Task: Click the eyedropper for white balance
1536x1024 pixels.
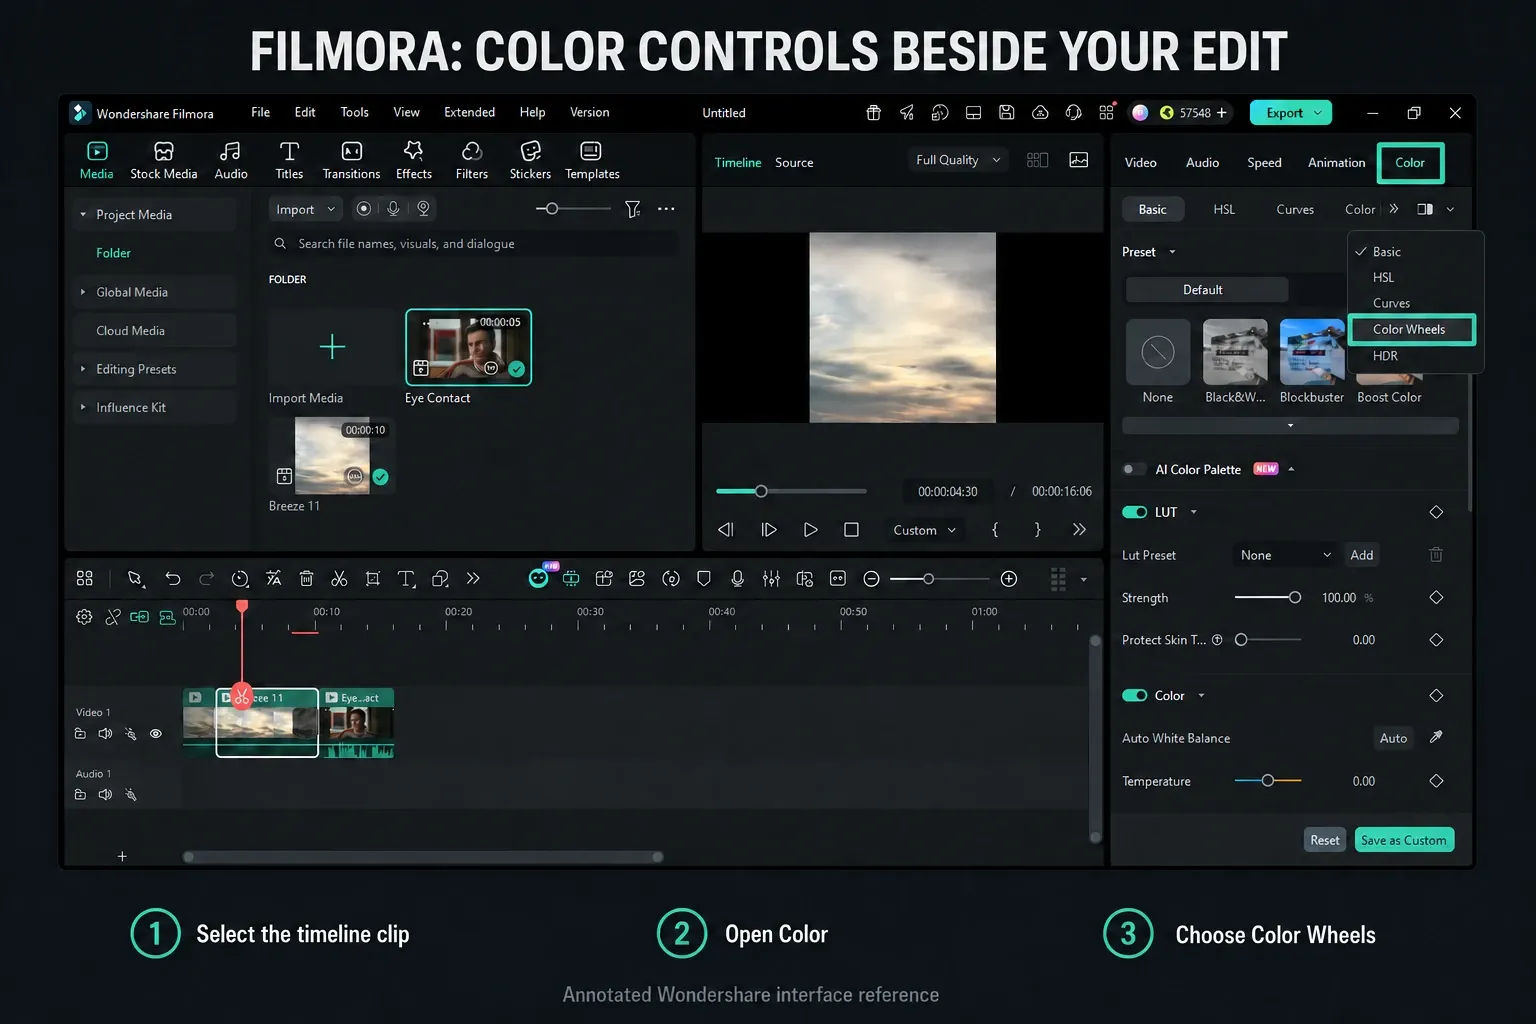Action: pyautogui.click(x=1436, y=737)
